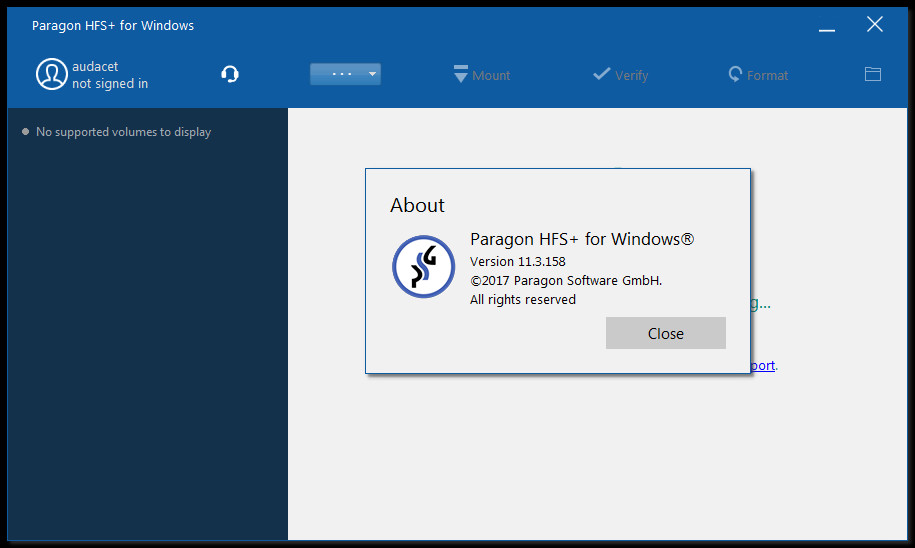This screenshot has width=915, height=548.
Task: Close the Paragon HFS+ for Windows window
Action: (875, 24)
